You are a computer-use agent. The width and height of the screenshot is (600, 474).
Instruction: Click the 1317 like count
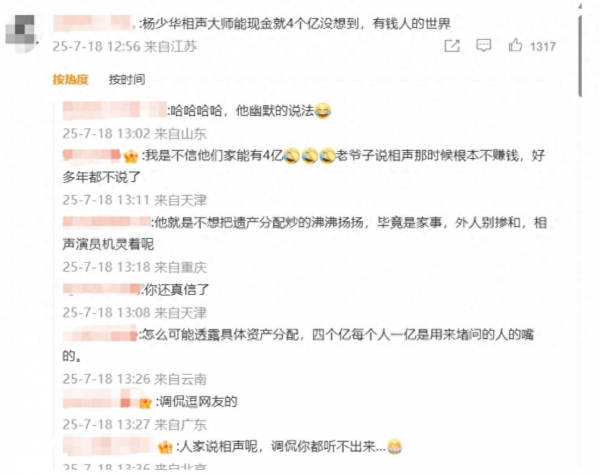point(543,46)
